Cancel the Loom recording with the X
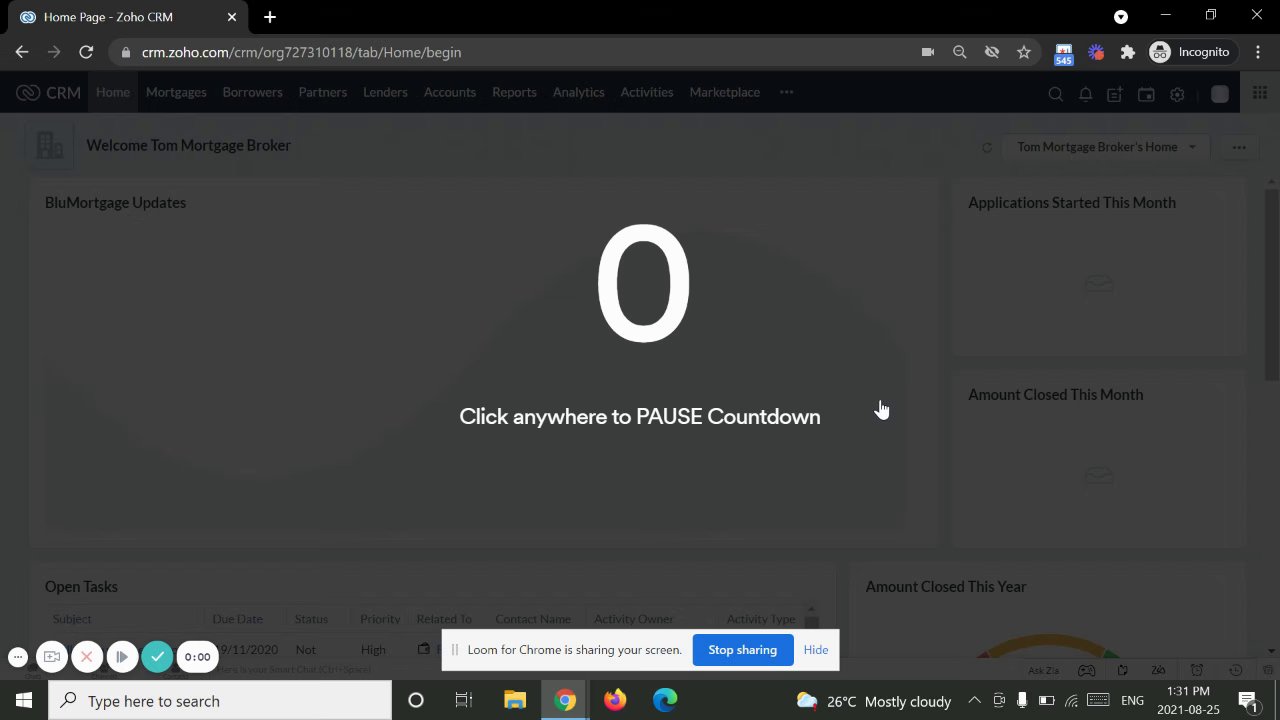 [87, 657]
